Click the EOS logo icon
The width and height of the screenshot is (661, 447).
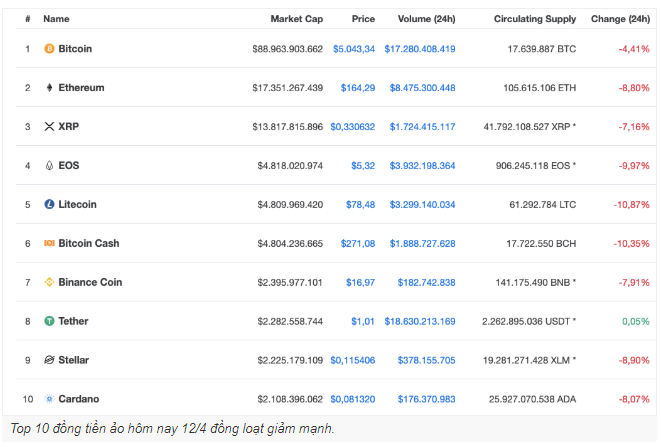(49, 166)
